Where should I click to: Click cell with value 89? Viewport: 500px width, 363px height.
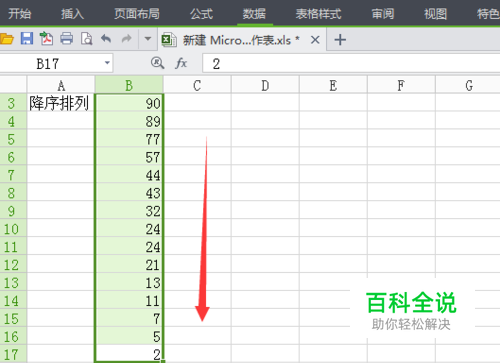(129, 121)
